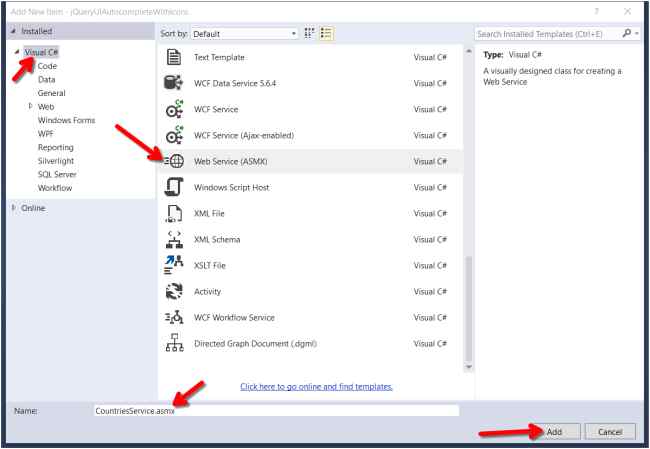Expand the Web tree node
This screenshot has width=650, height=449.
30,106
